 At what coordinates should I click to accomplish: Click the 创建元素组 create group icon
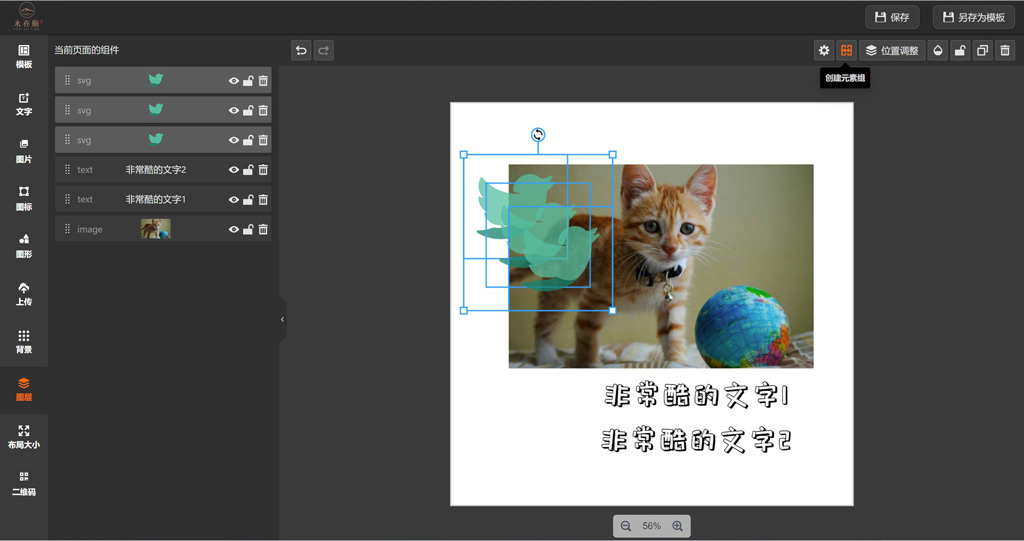tap(846, 50)
